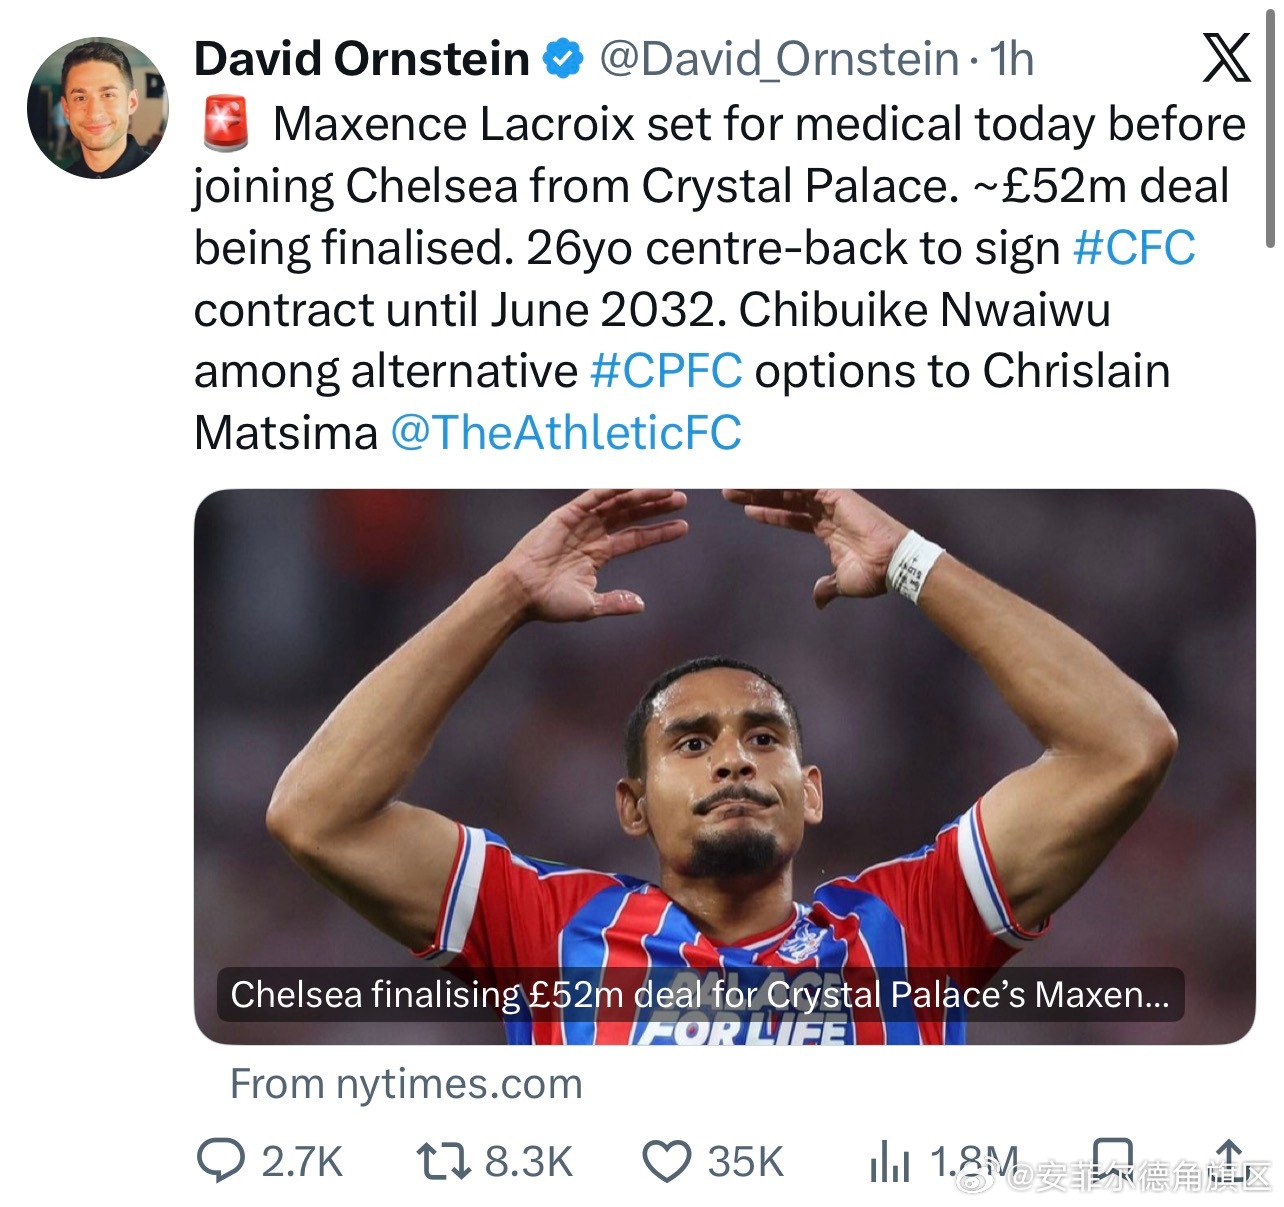Open the #CFC hashtag
Viewport: 1284px width, 1207px height.
[1134, 248]
